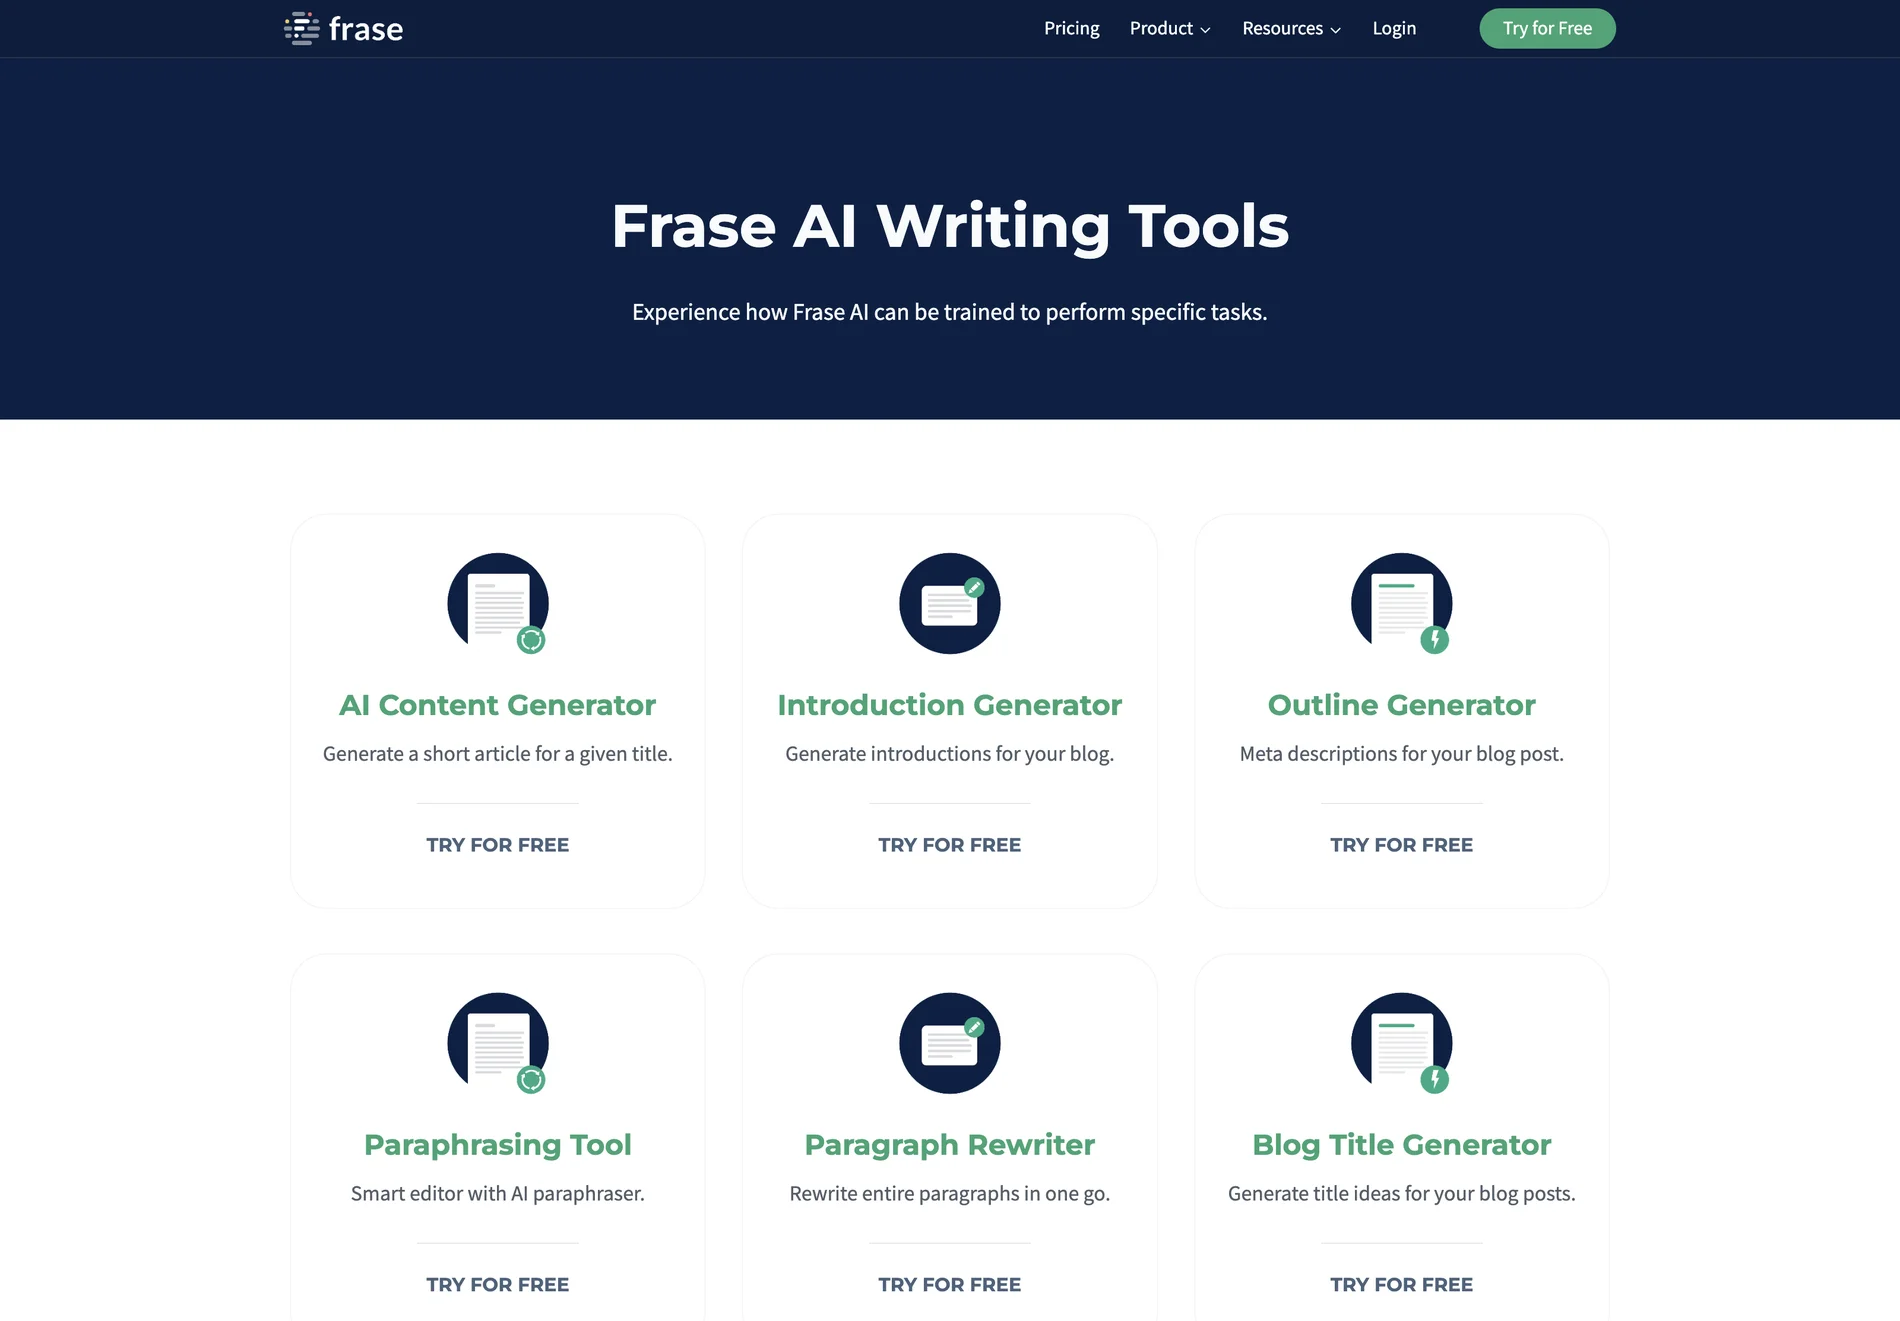Click the Paragraph Rewriter pencil icon
Screen dimensions: 1900x1321
[x=974, y=1027]
